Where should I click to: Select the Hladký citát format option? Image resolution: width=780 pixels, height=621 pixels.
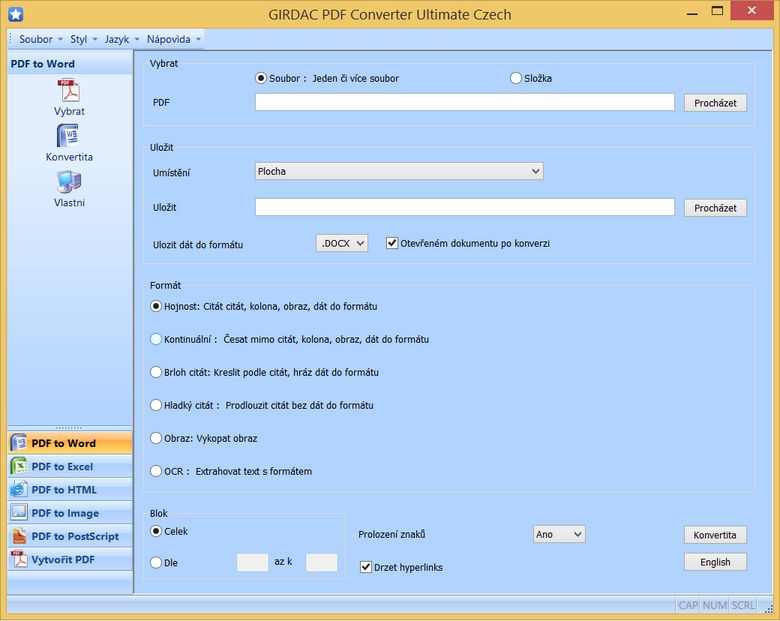(x=156, y=405)
